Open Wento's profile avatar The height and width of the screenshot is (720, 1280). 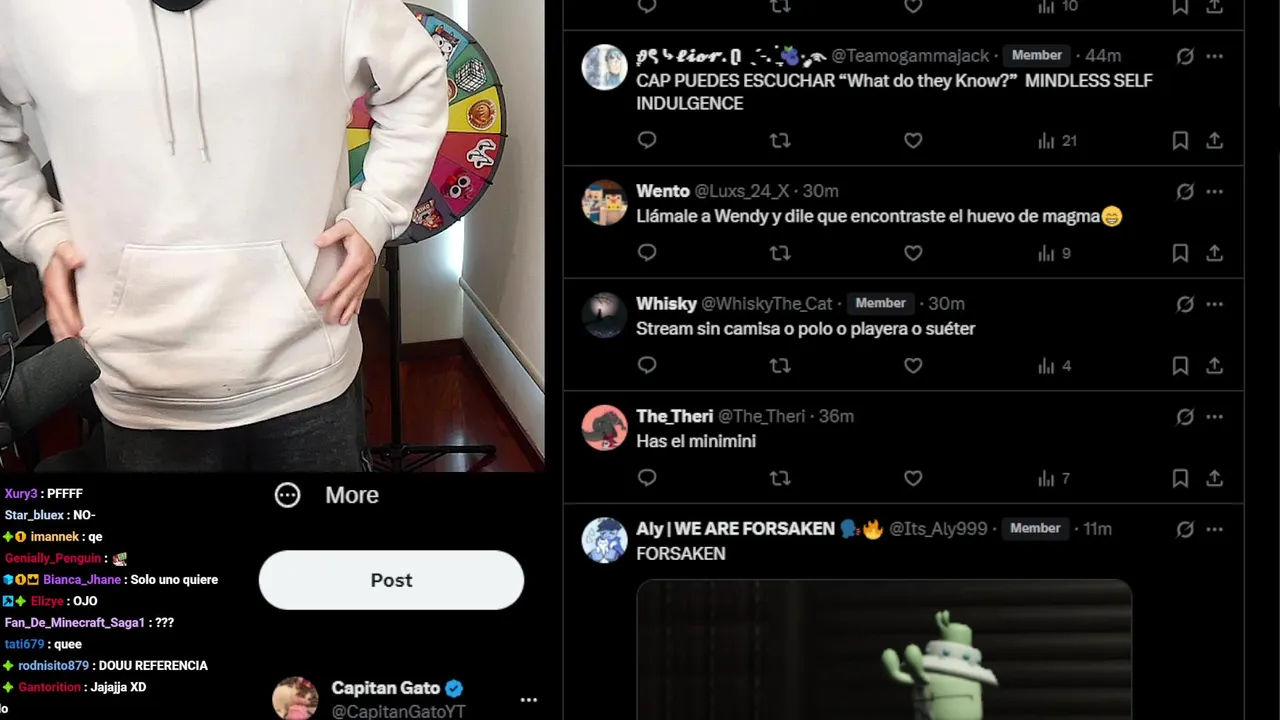[604, 203]
